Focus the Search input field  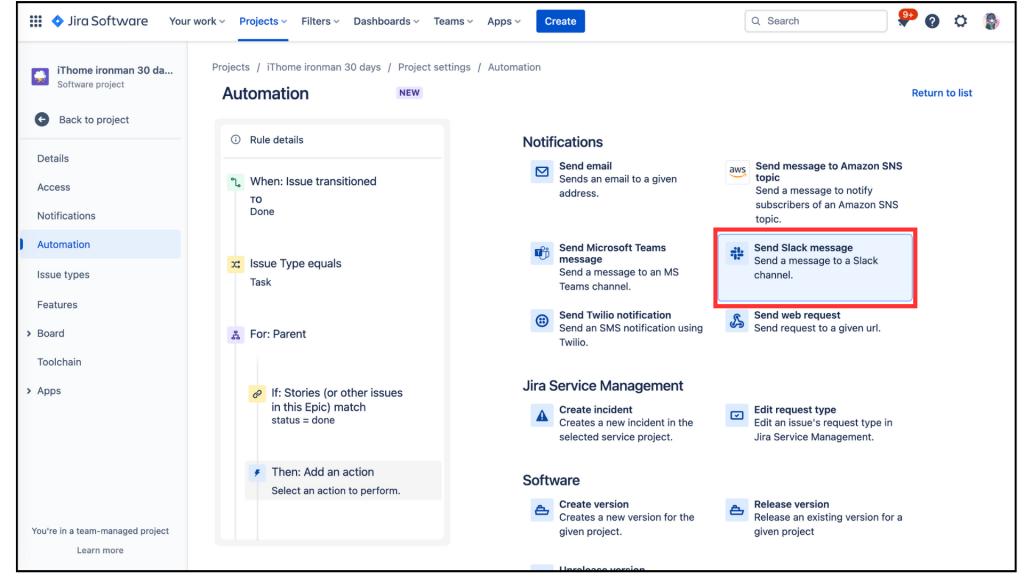pyautogui.click(x=816, y=21)
